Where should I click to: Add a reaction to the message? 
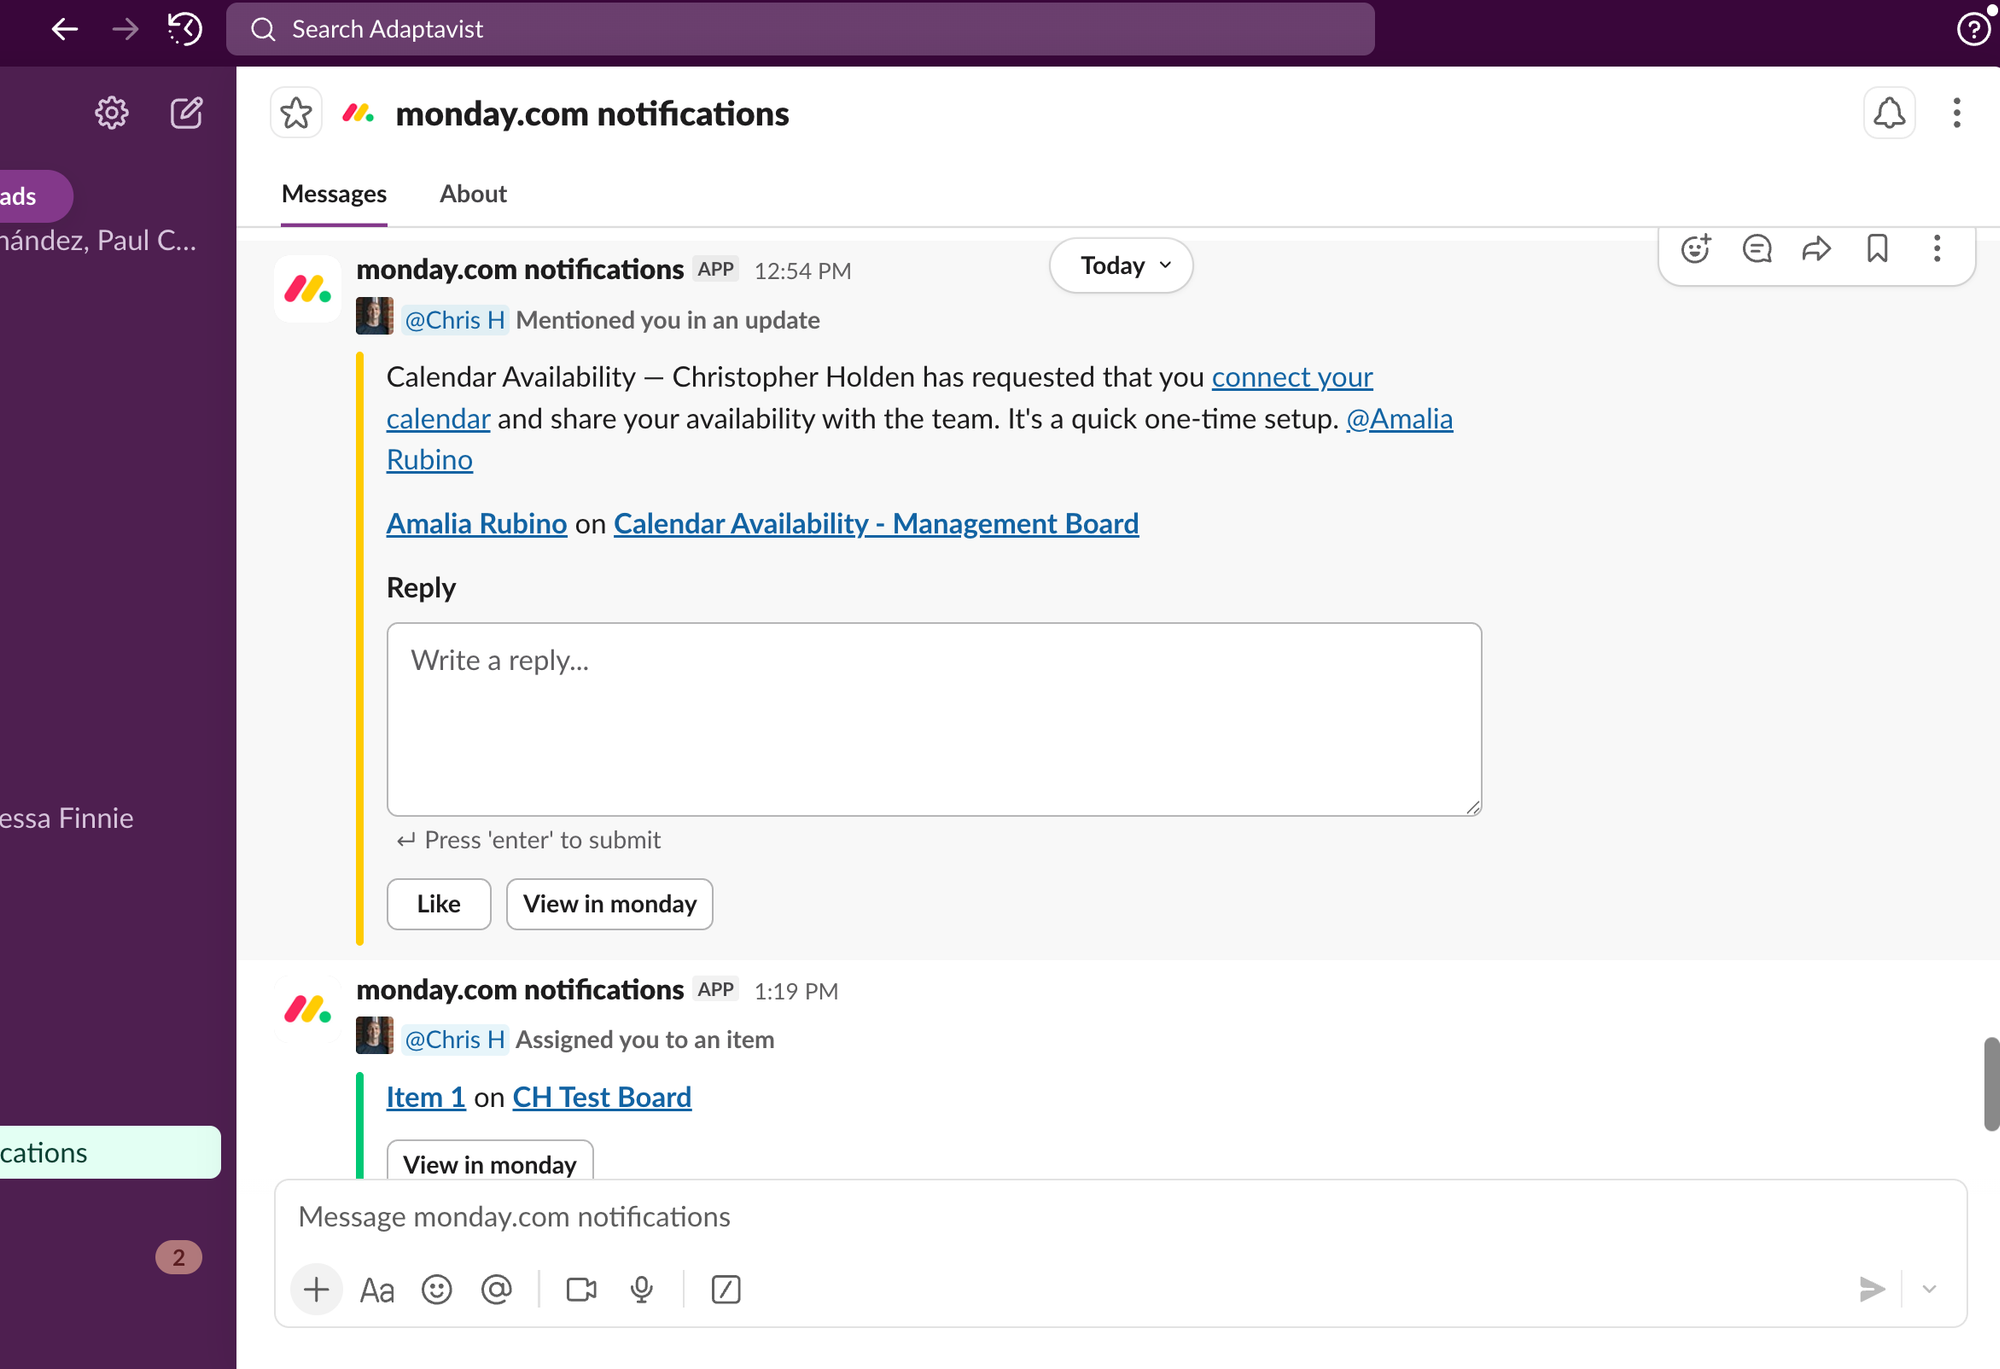click(x=1696, y=249)
